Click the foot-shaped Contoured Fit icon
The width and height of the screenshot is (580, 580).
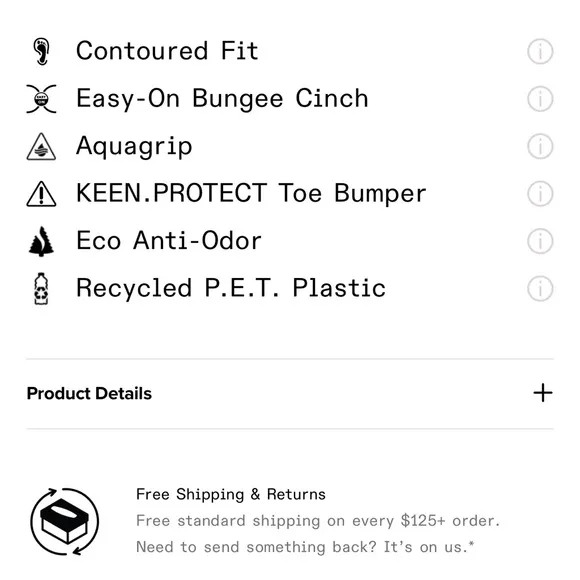tap(41, 51)
